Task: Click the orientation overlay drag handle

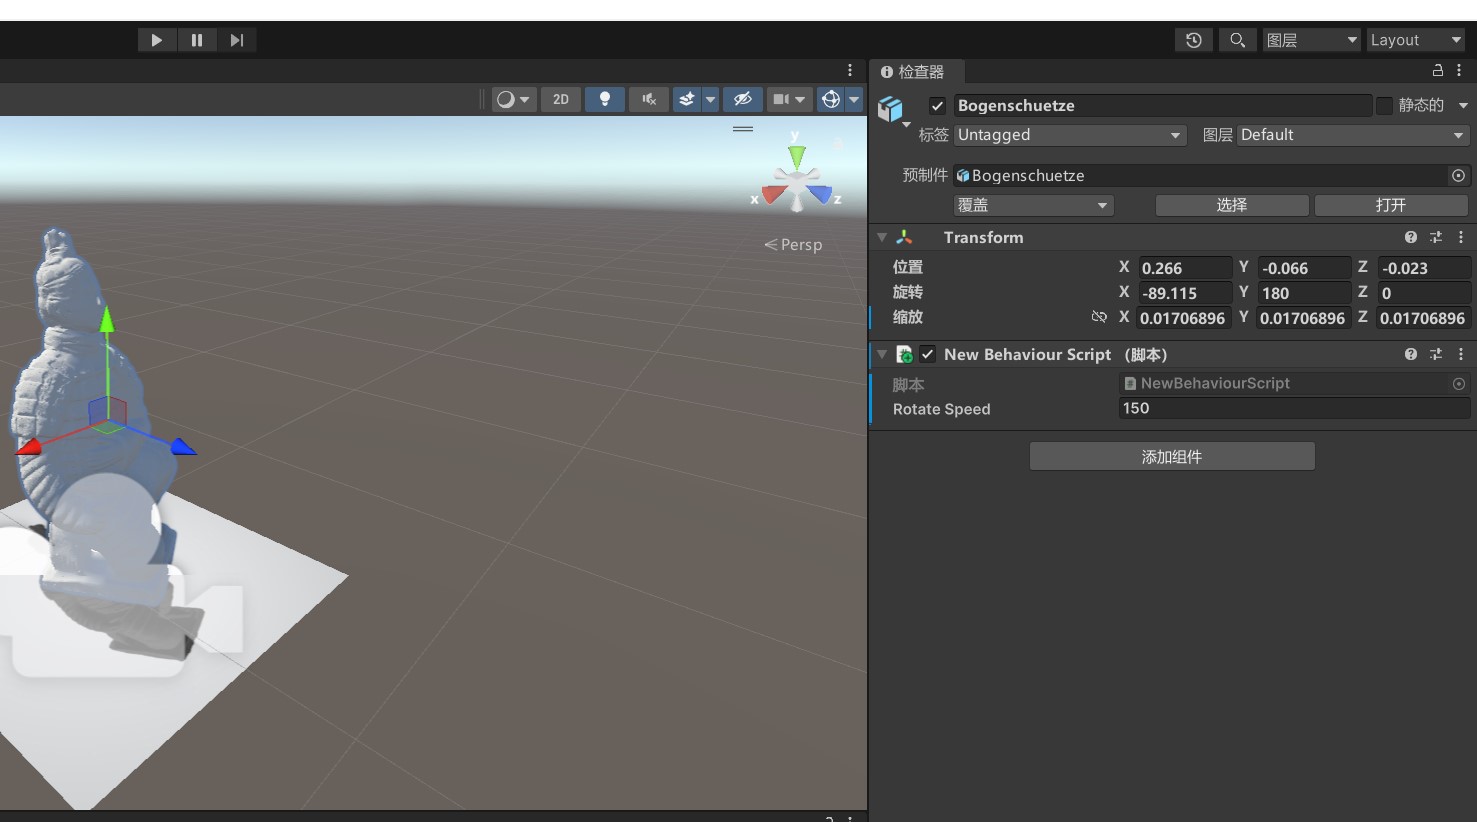Action: point(743,129)
